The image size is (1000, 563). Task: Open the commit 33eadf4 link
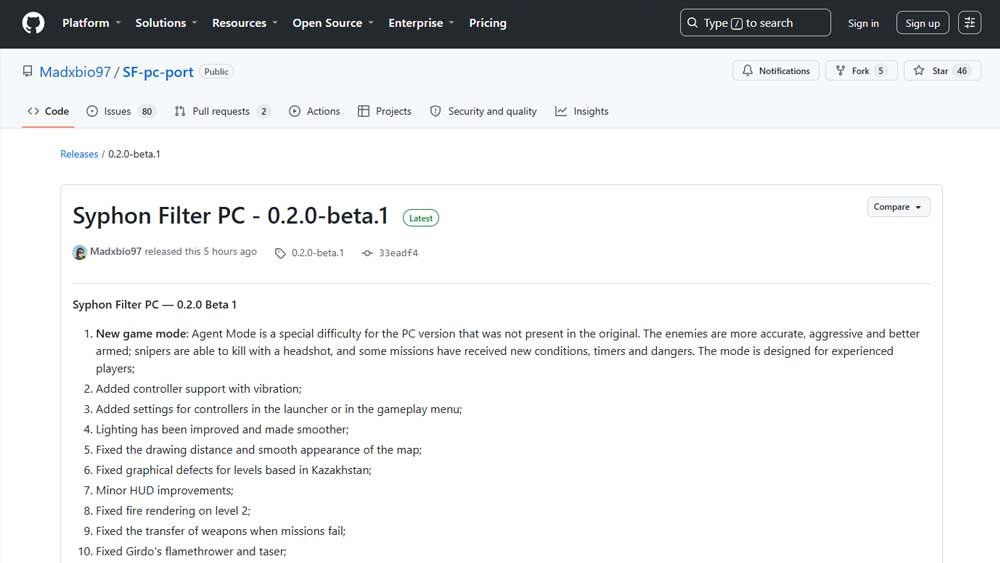pyautogui.click(x=399, y=253)
